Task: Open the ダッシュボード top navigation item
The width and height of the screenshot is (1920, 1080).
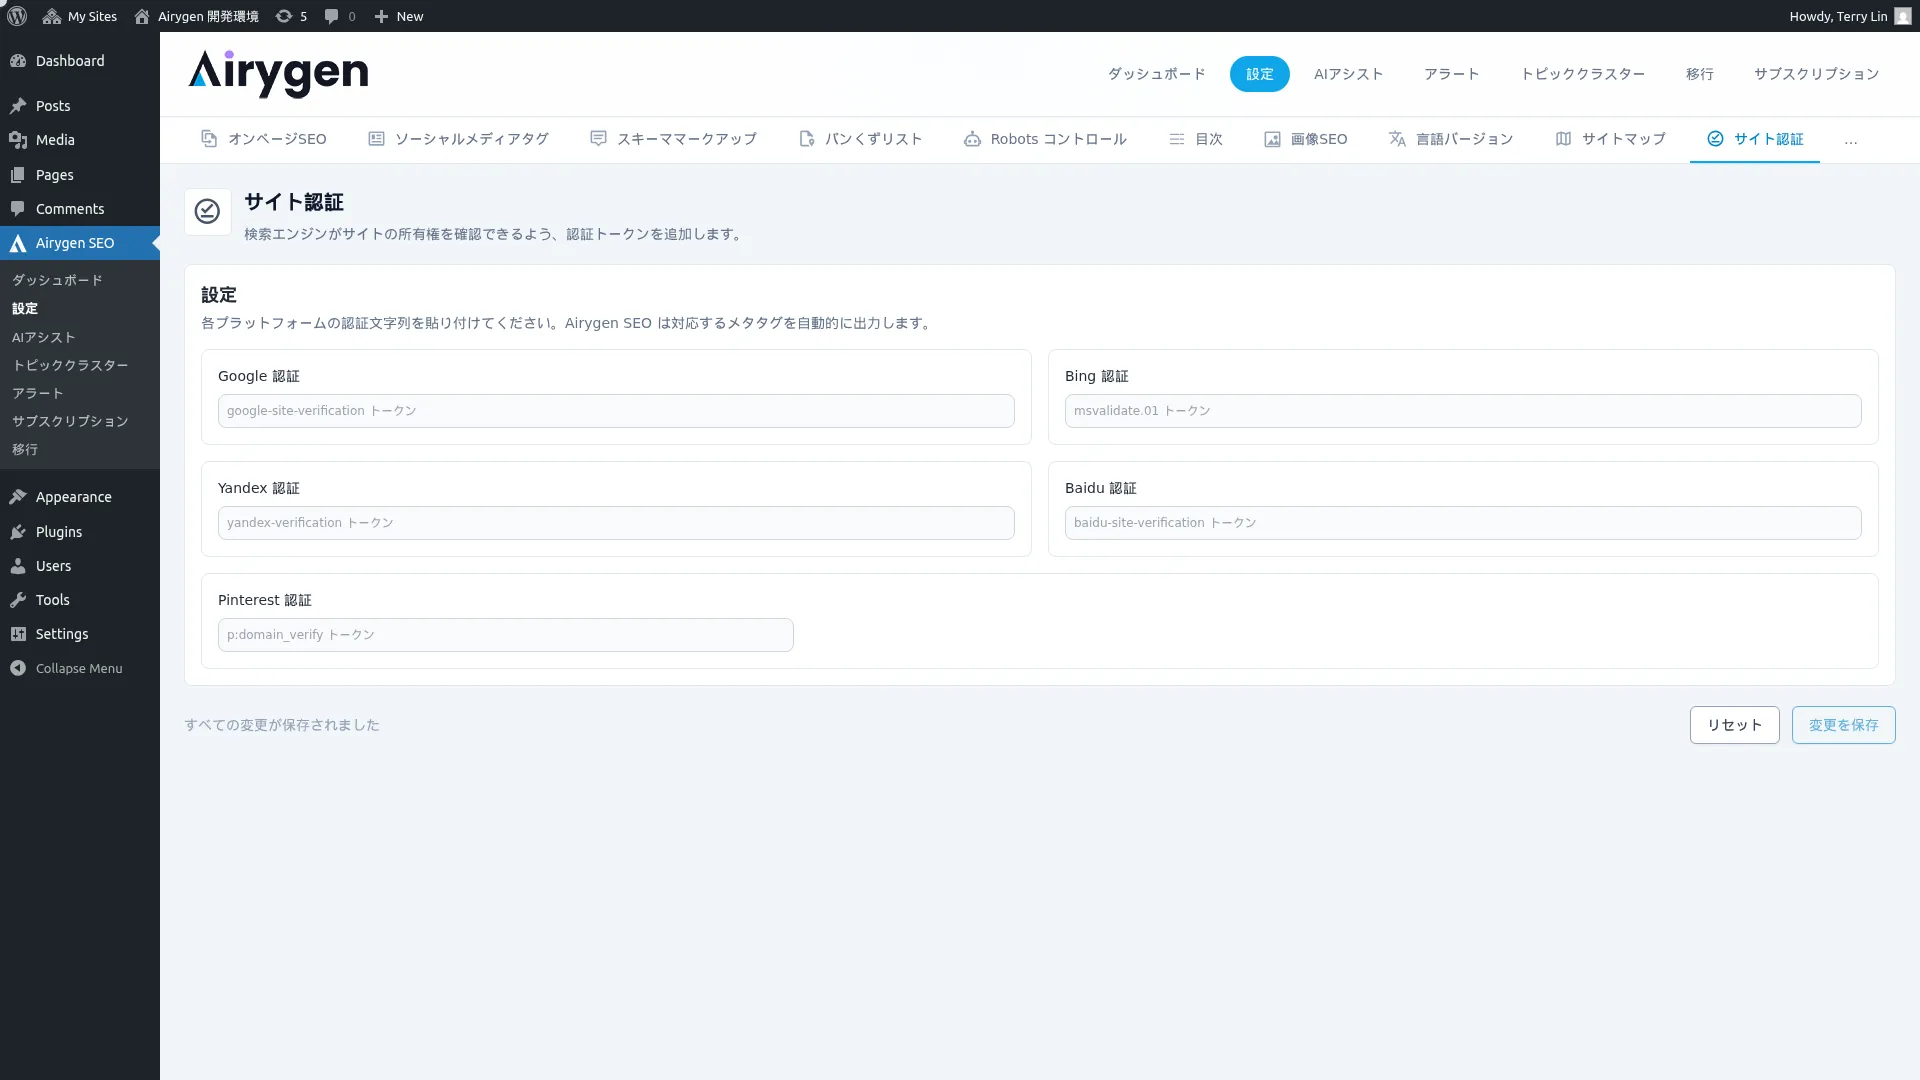Action: (1156, 74)
